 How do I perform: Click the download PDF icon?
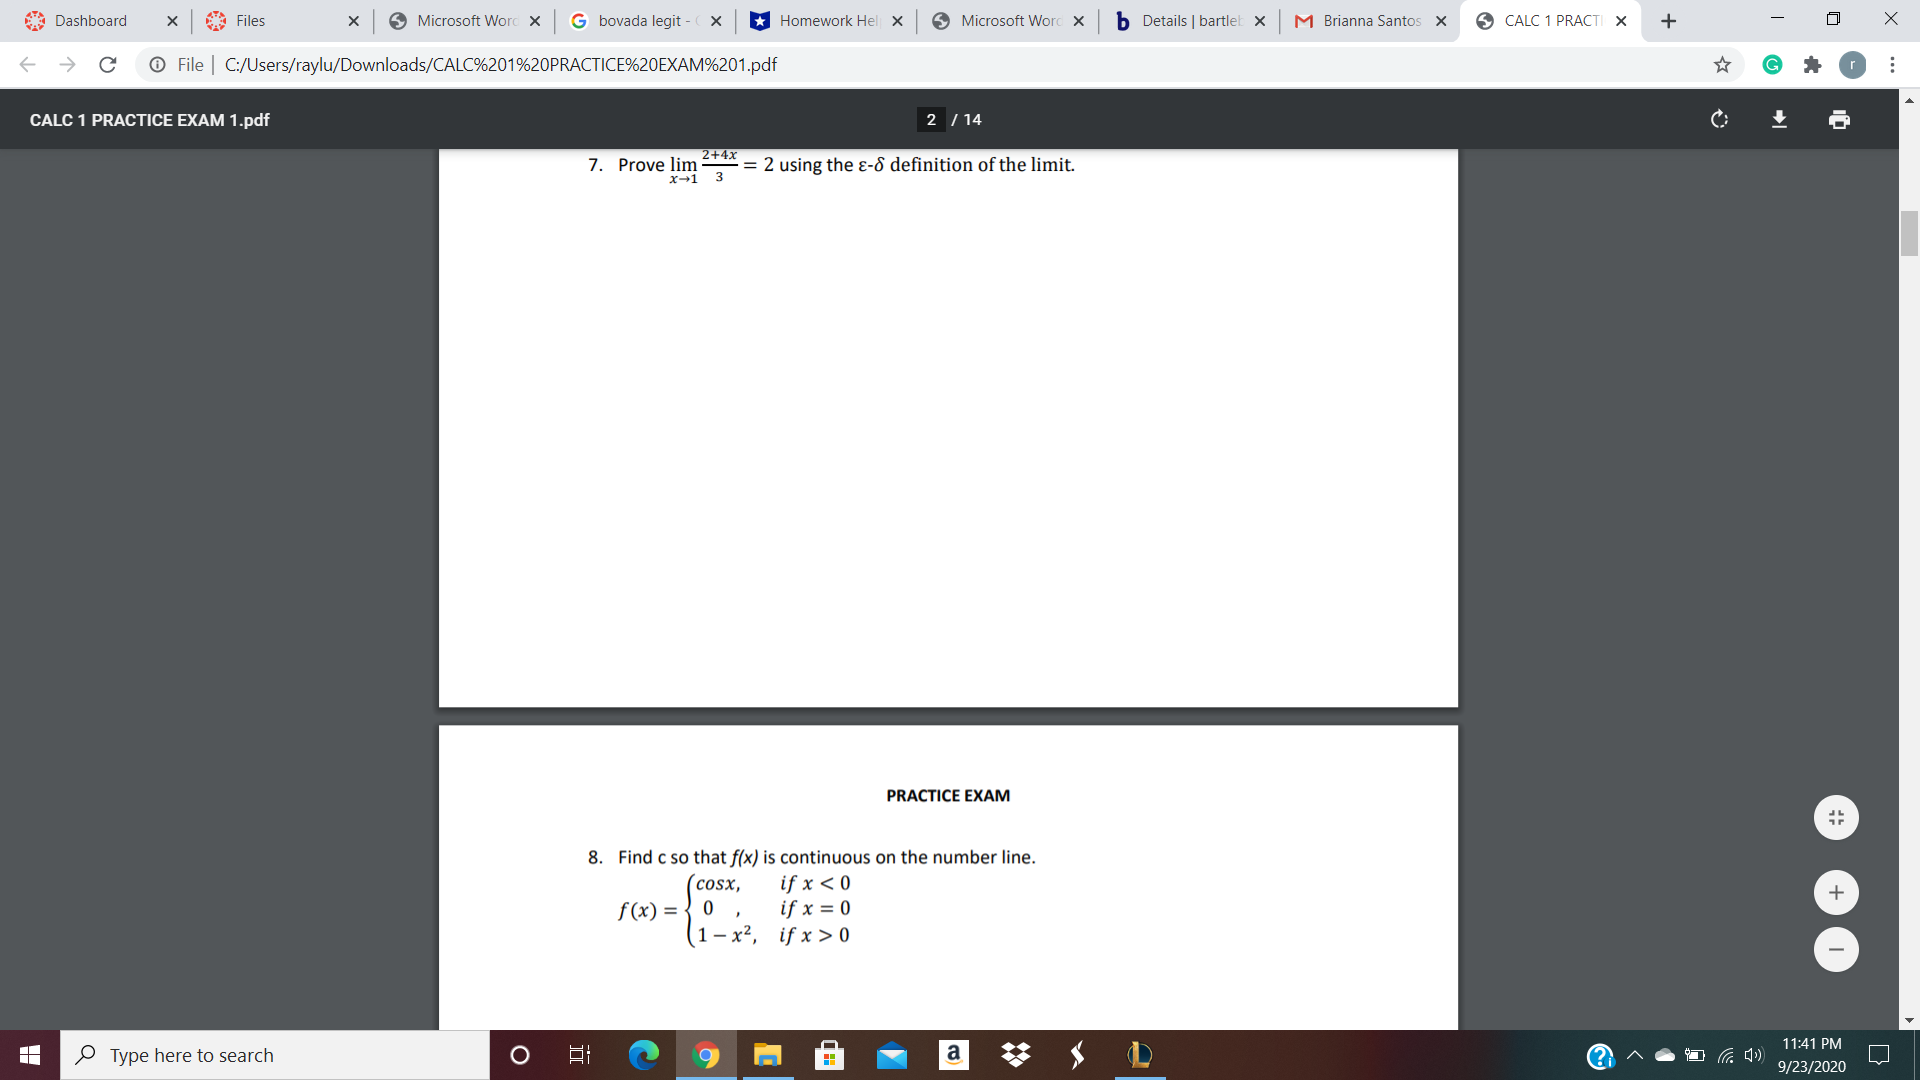click(1778, 120)
